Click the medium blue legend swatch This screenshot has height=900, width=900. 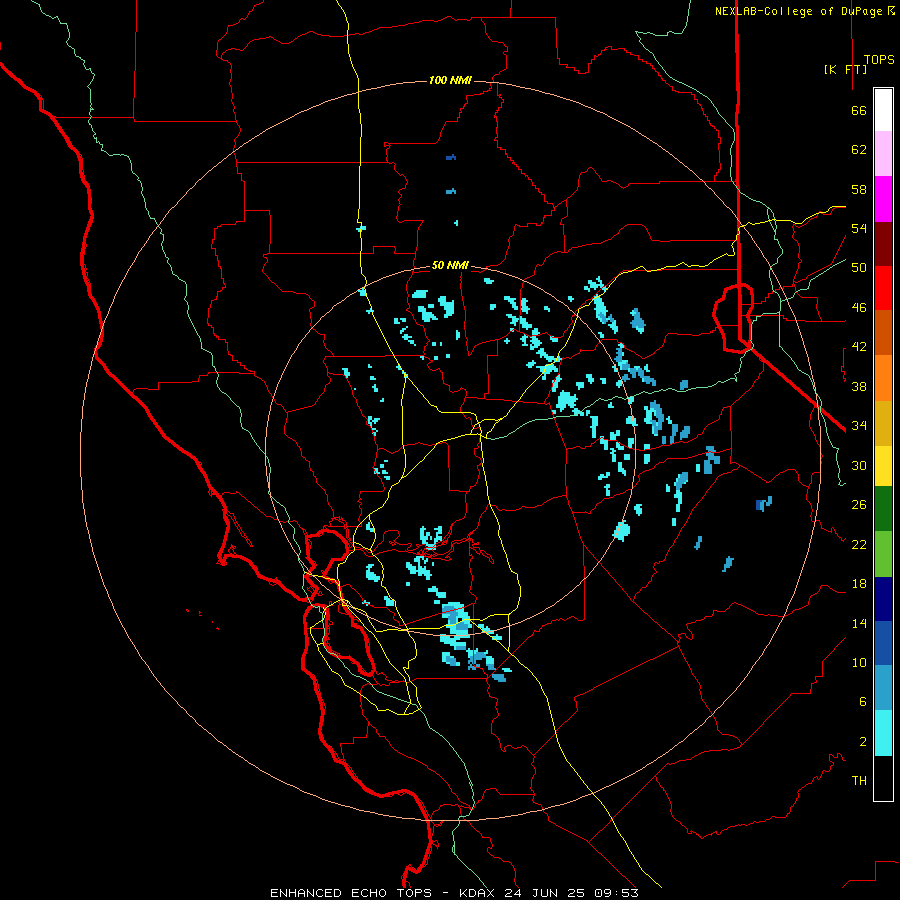[x=883, y=643]
